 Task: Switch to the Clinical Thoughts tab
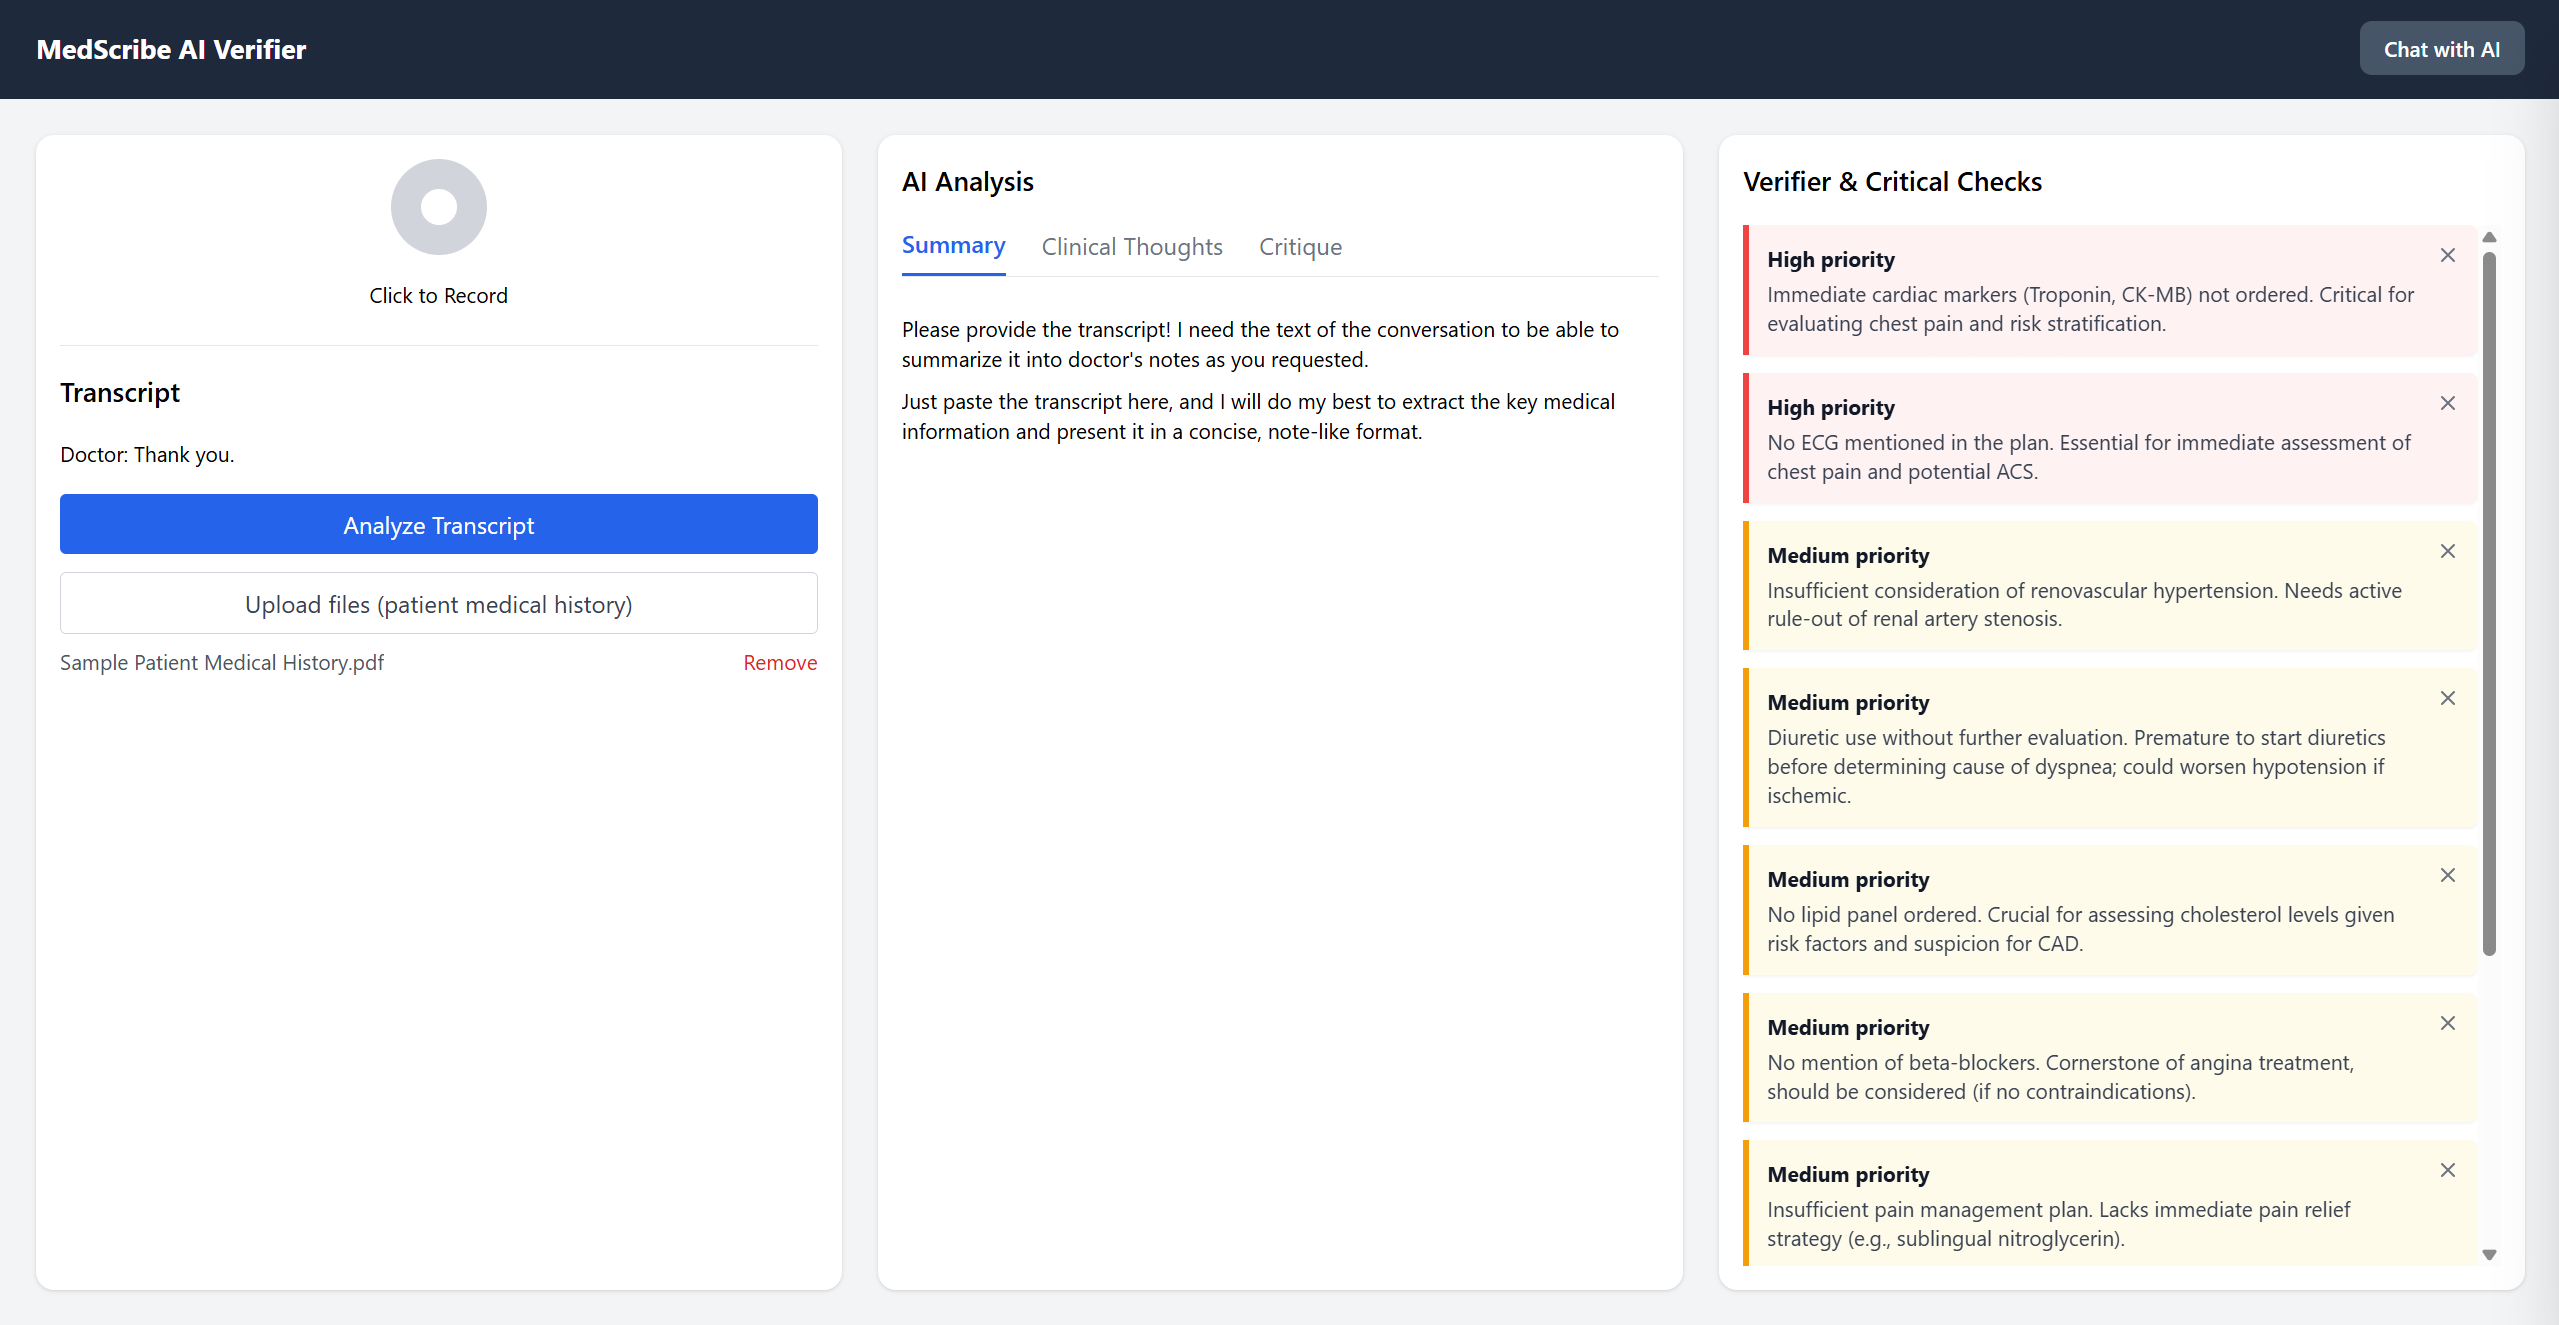(x=1131, y=247)
